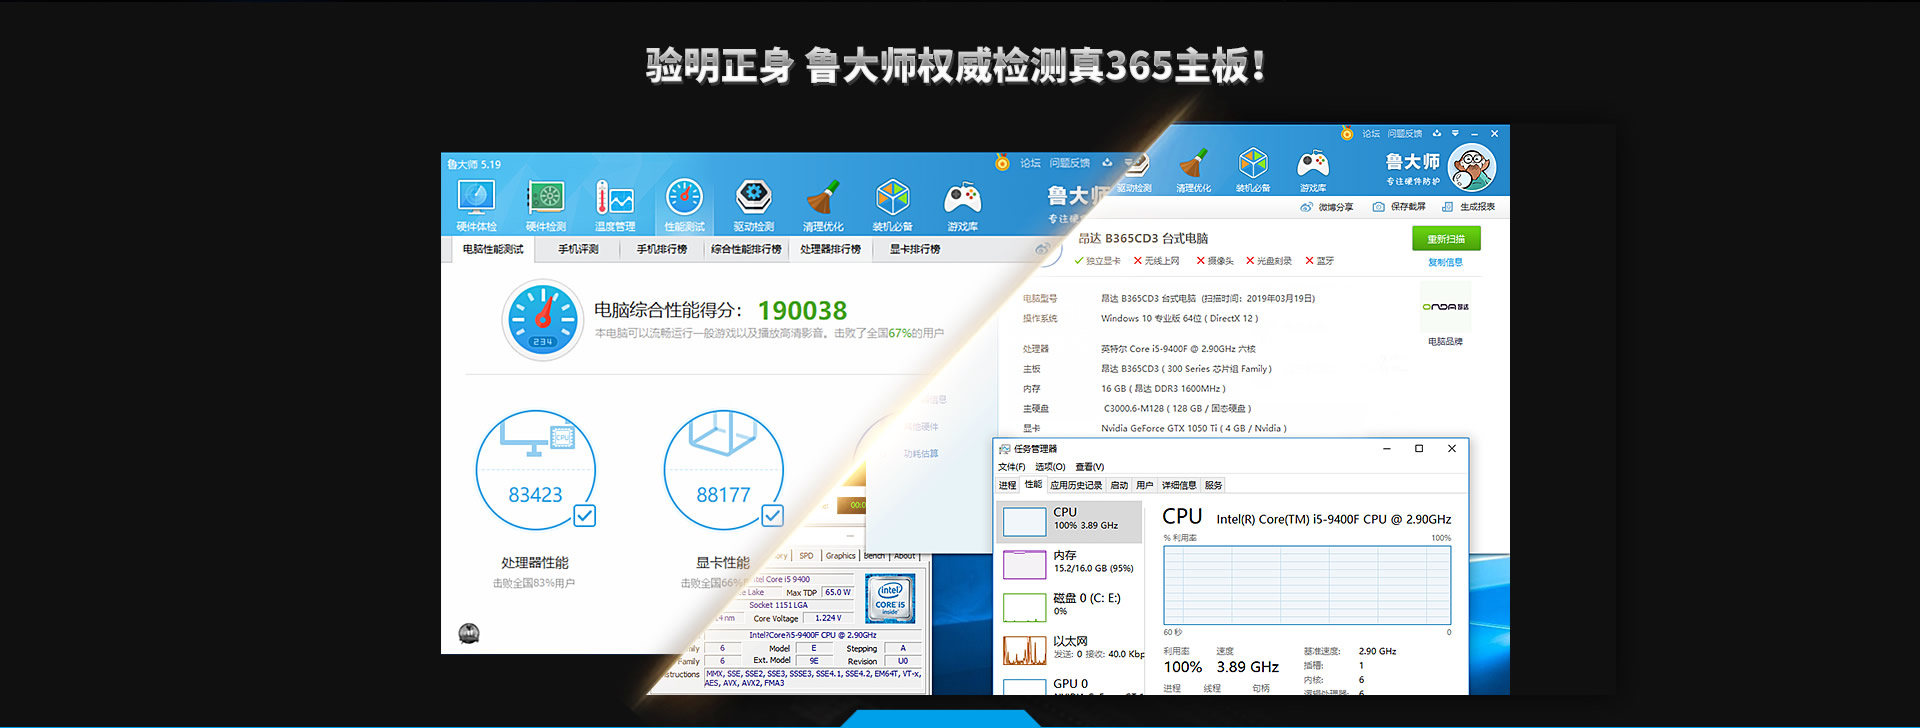Select 以太网 Ethernet graph in Task Manager
1920x728 pixels.
pyautogui.click(x=1070, y=648)
